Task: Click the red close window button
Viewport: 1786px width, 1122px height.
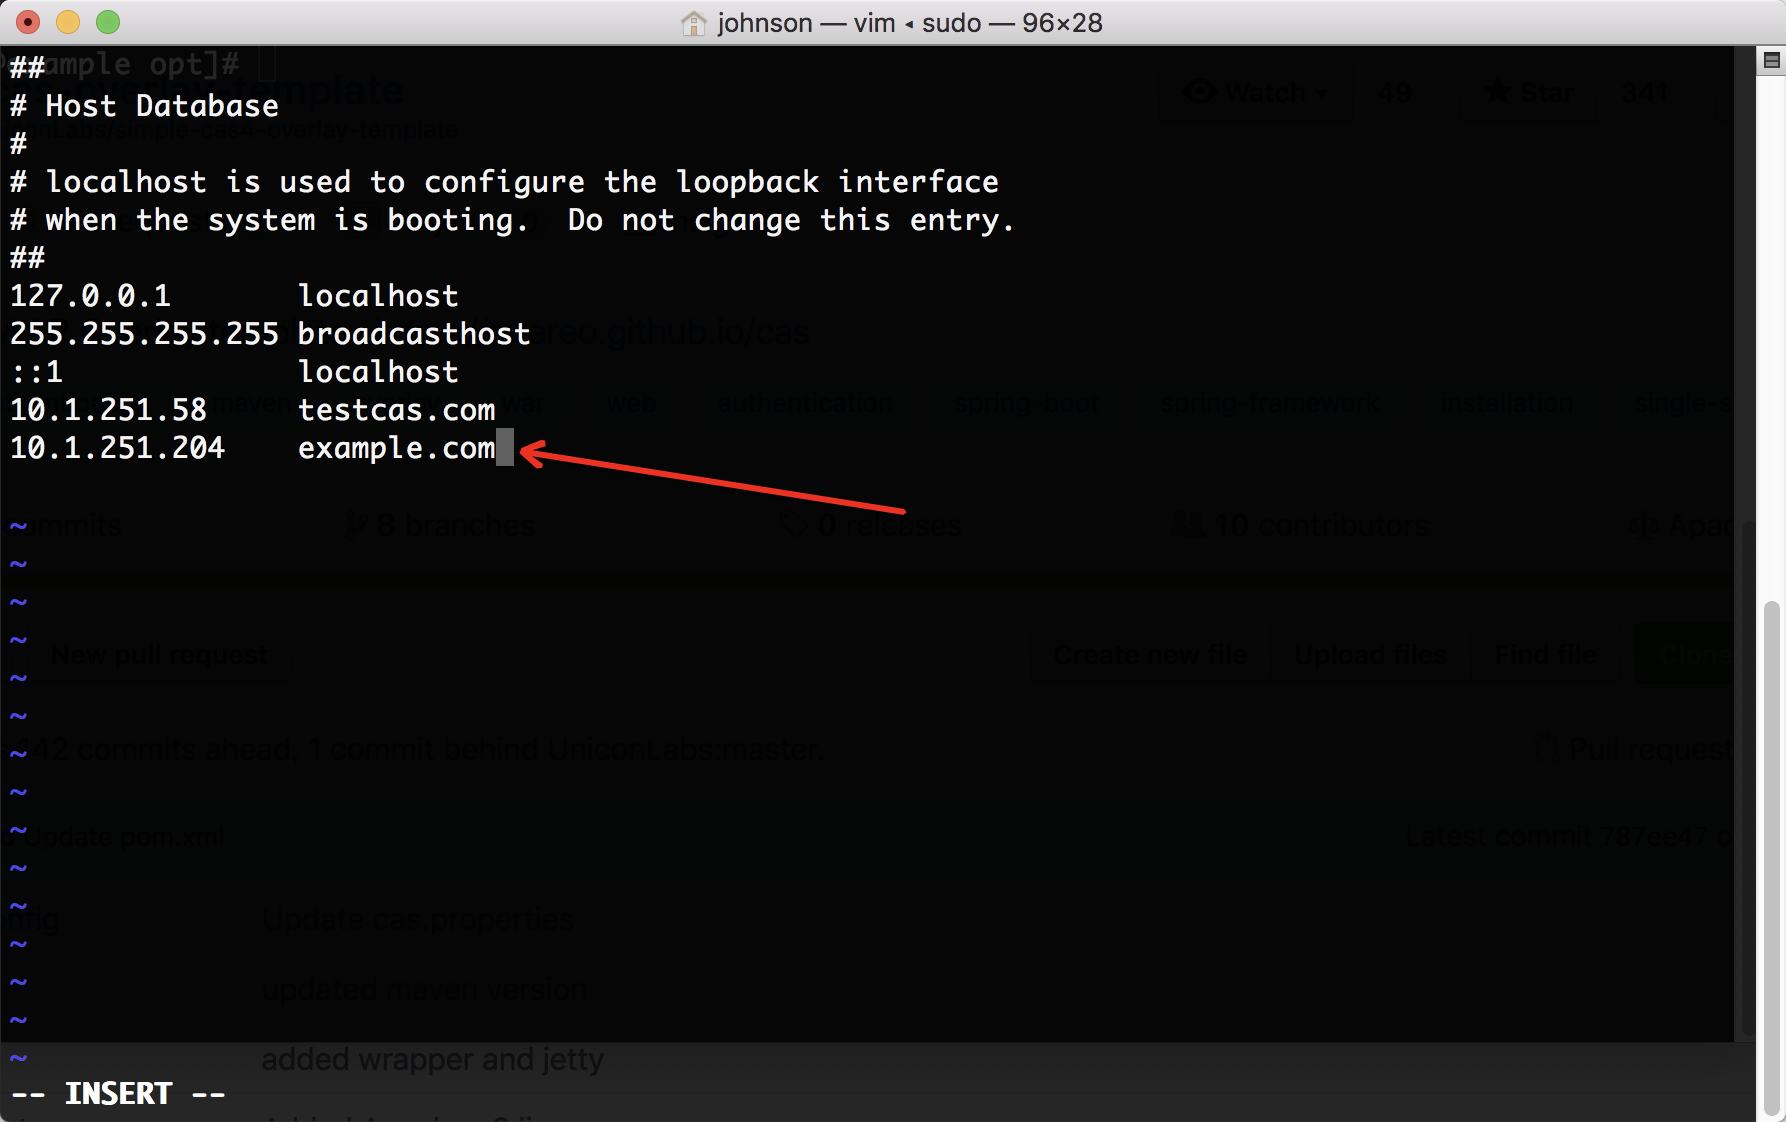Action: pyautogui.click(x=28, y=22)
